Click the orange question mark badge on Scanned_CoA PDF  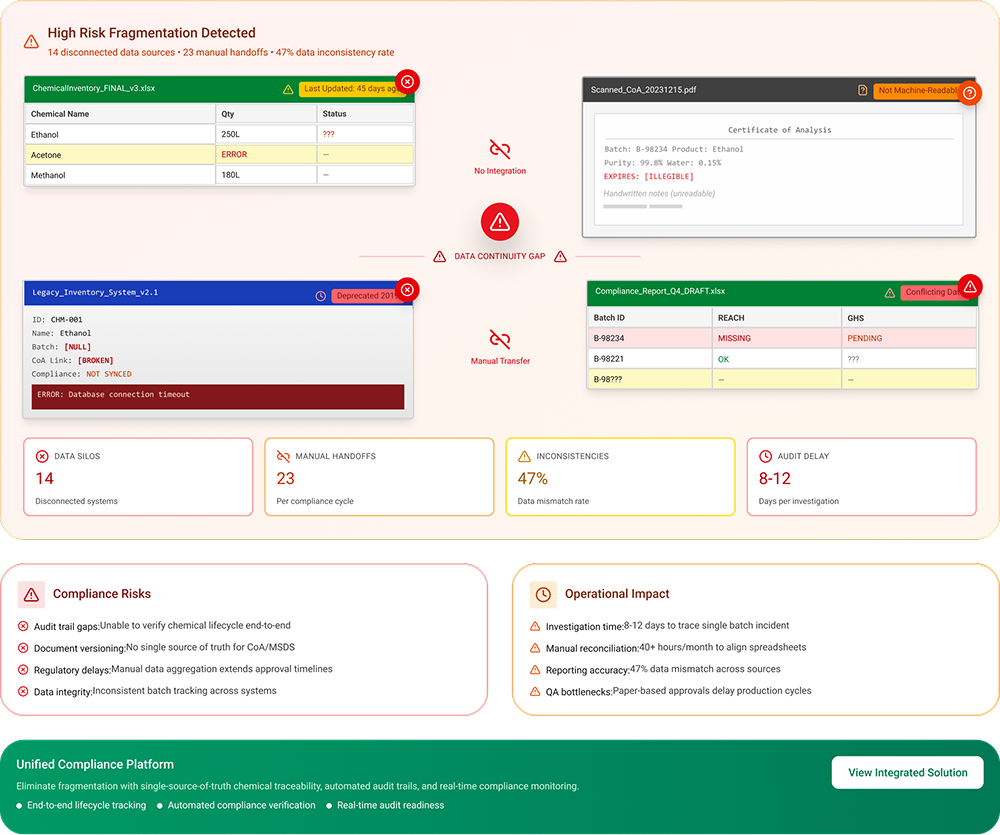pos(968,92)
